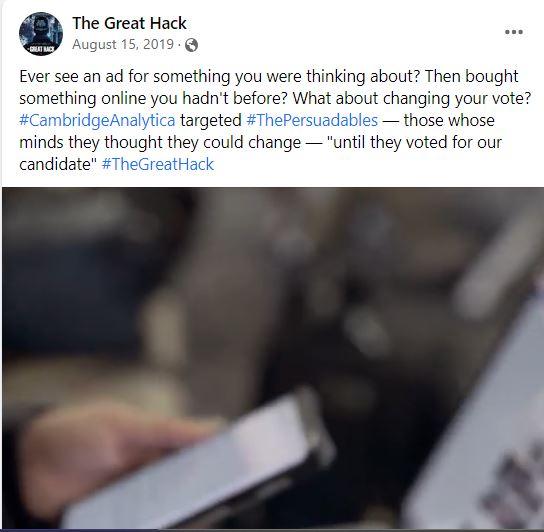Click the text "Ever see an ad for something"
The image size is (544, 532).
[125, 76]
